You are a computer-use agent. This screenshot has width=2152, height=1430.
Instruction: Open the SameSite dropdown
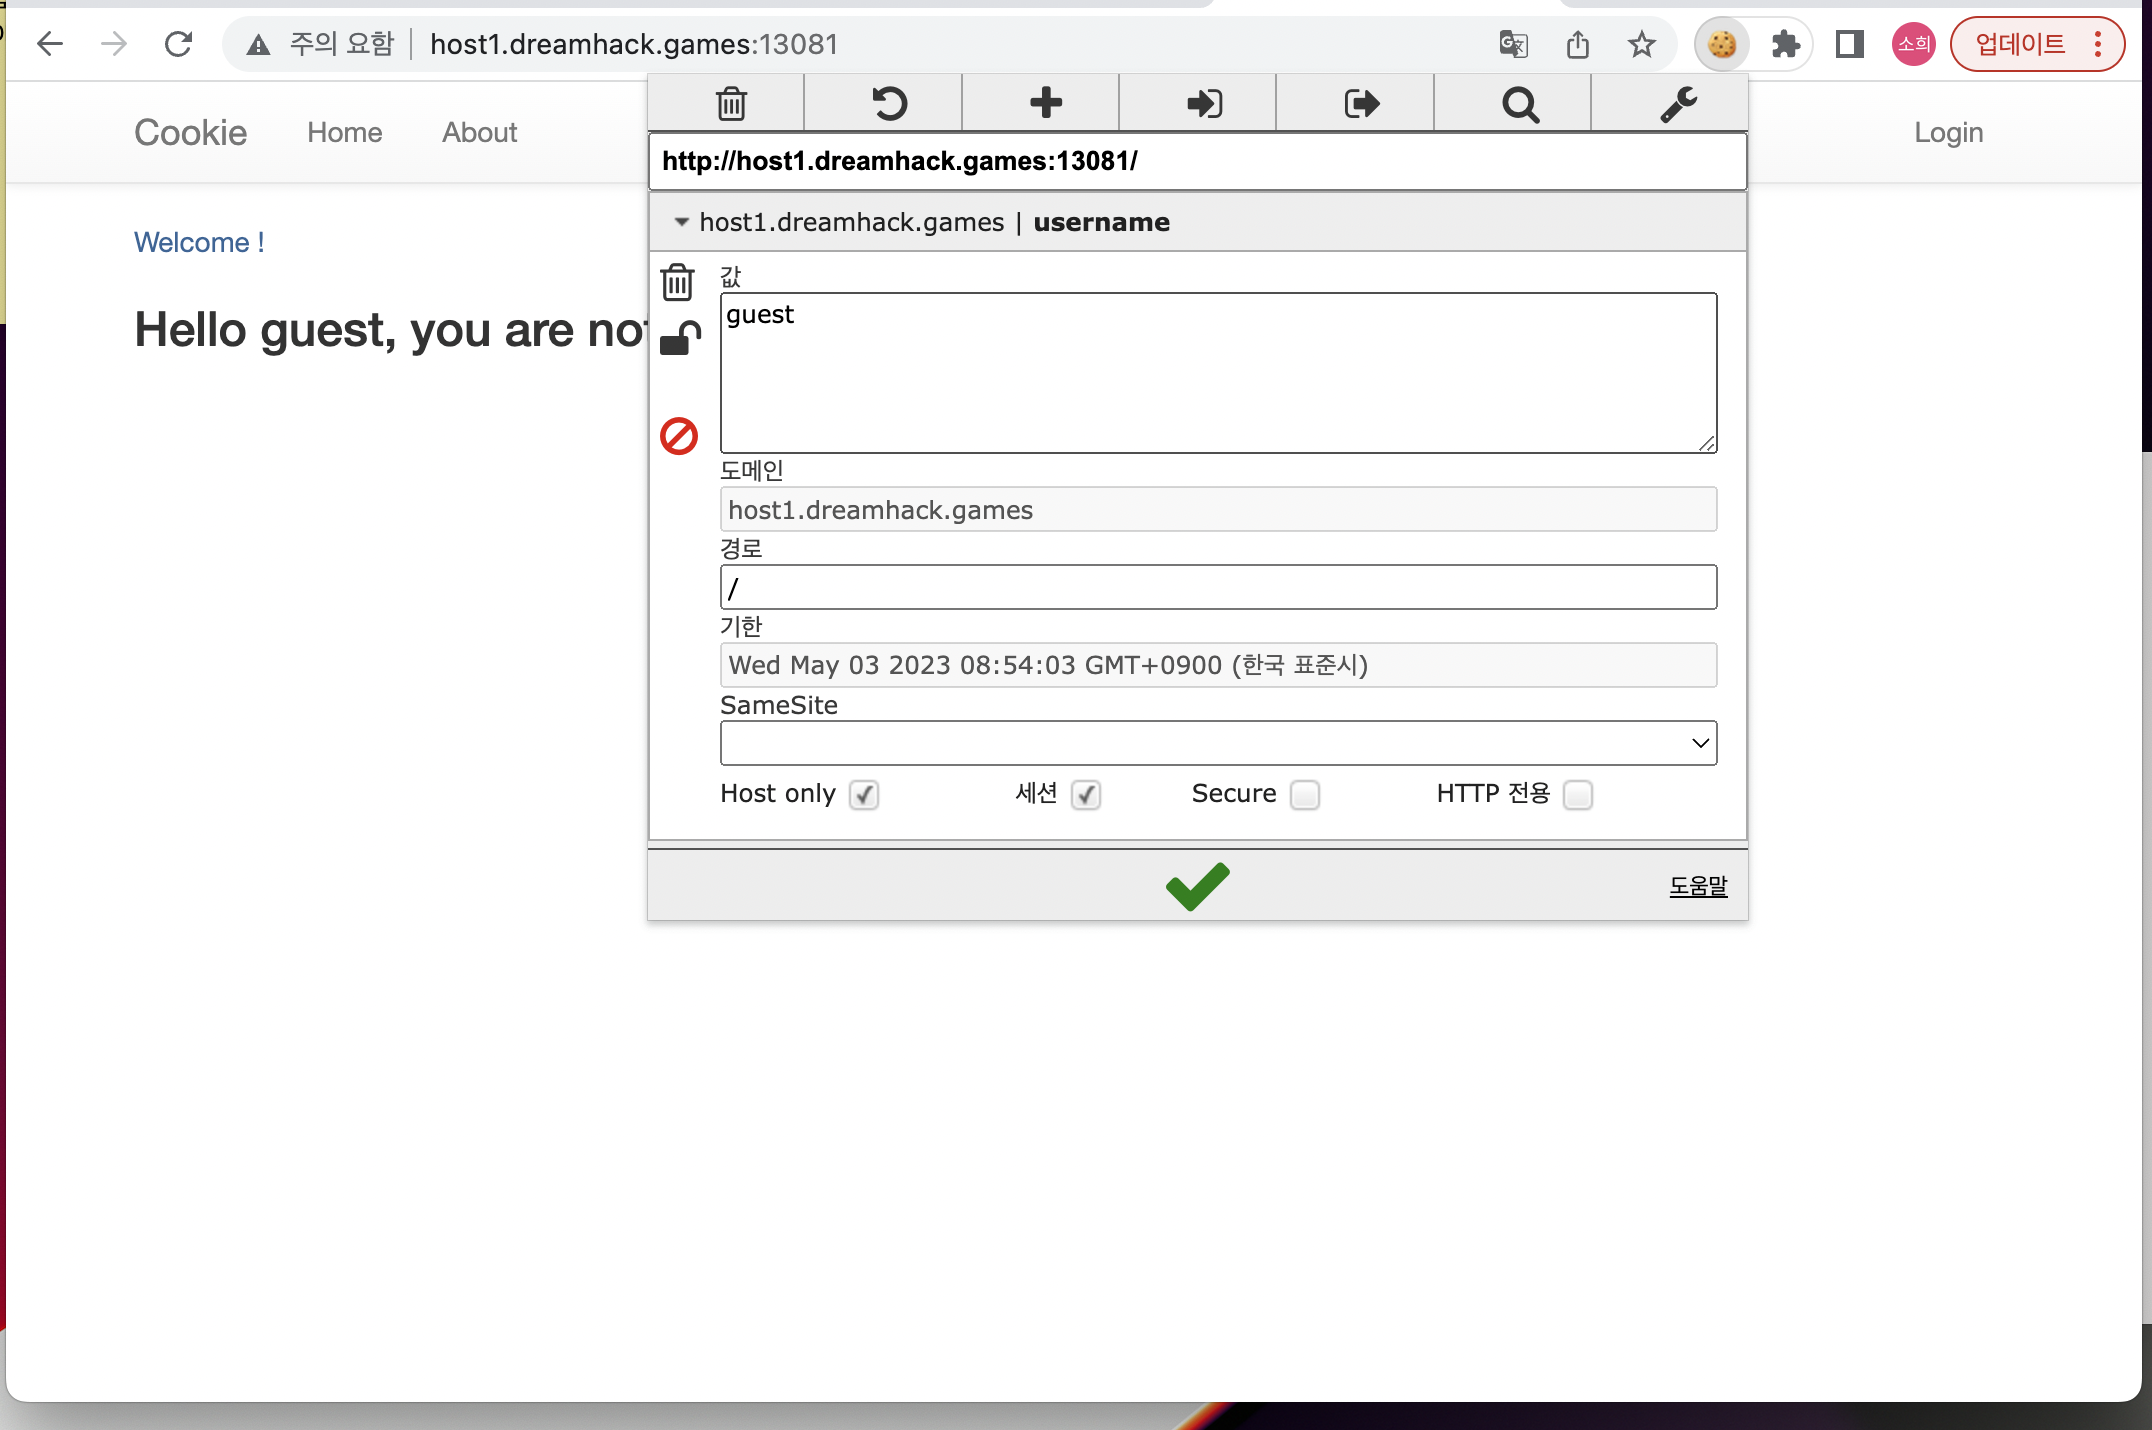point(1217,743)
